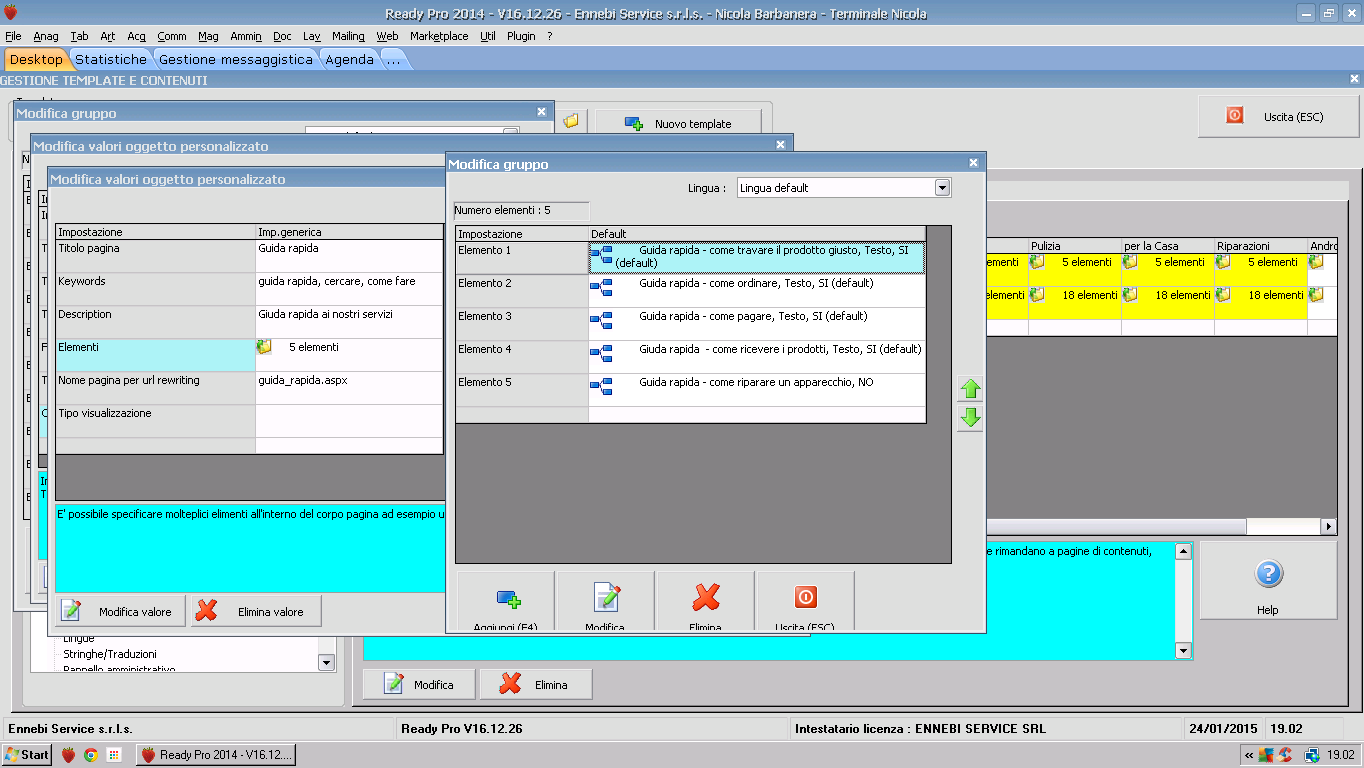This screenshot has height=768, width=1364.
Task: Click the folder icon in the Elementi row
Action: (x=264, y=348)
